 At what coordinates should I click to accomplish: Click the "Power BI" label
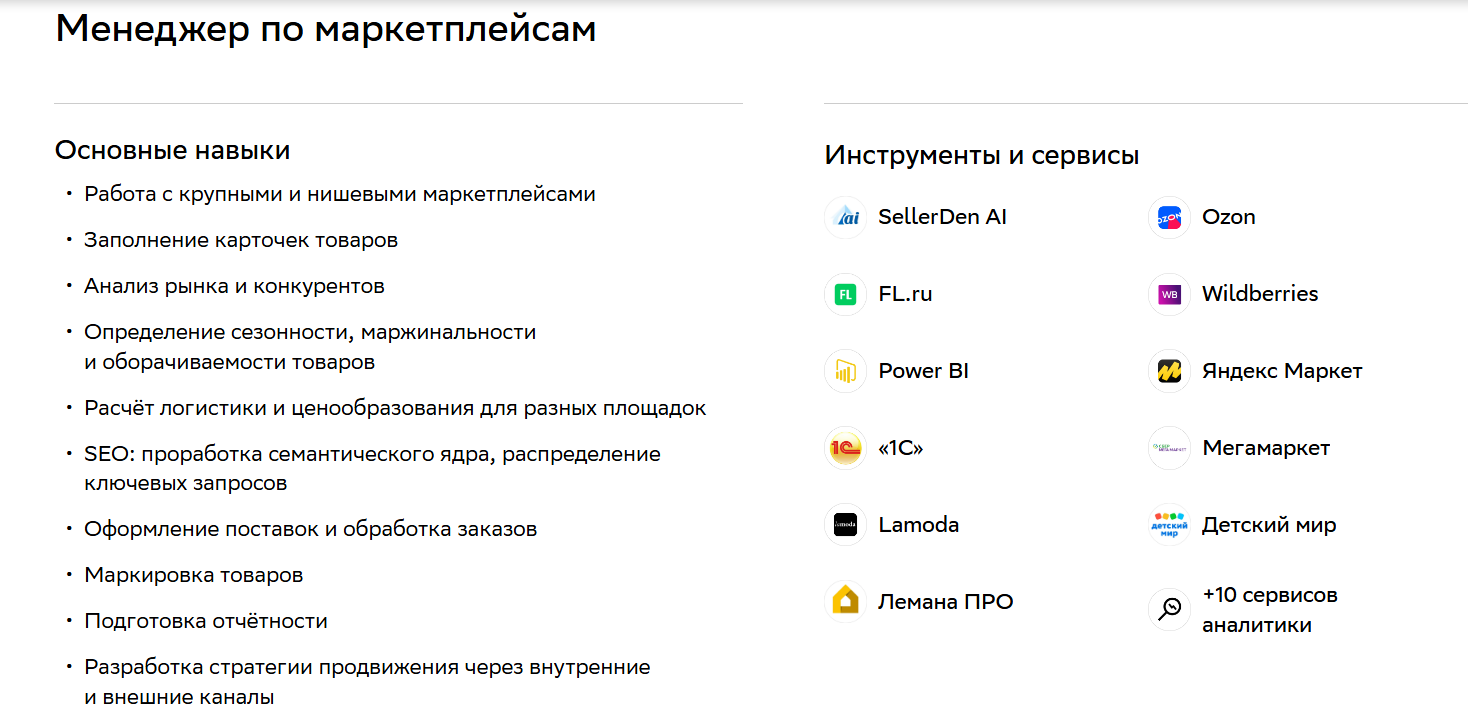point(923,371)
